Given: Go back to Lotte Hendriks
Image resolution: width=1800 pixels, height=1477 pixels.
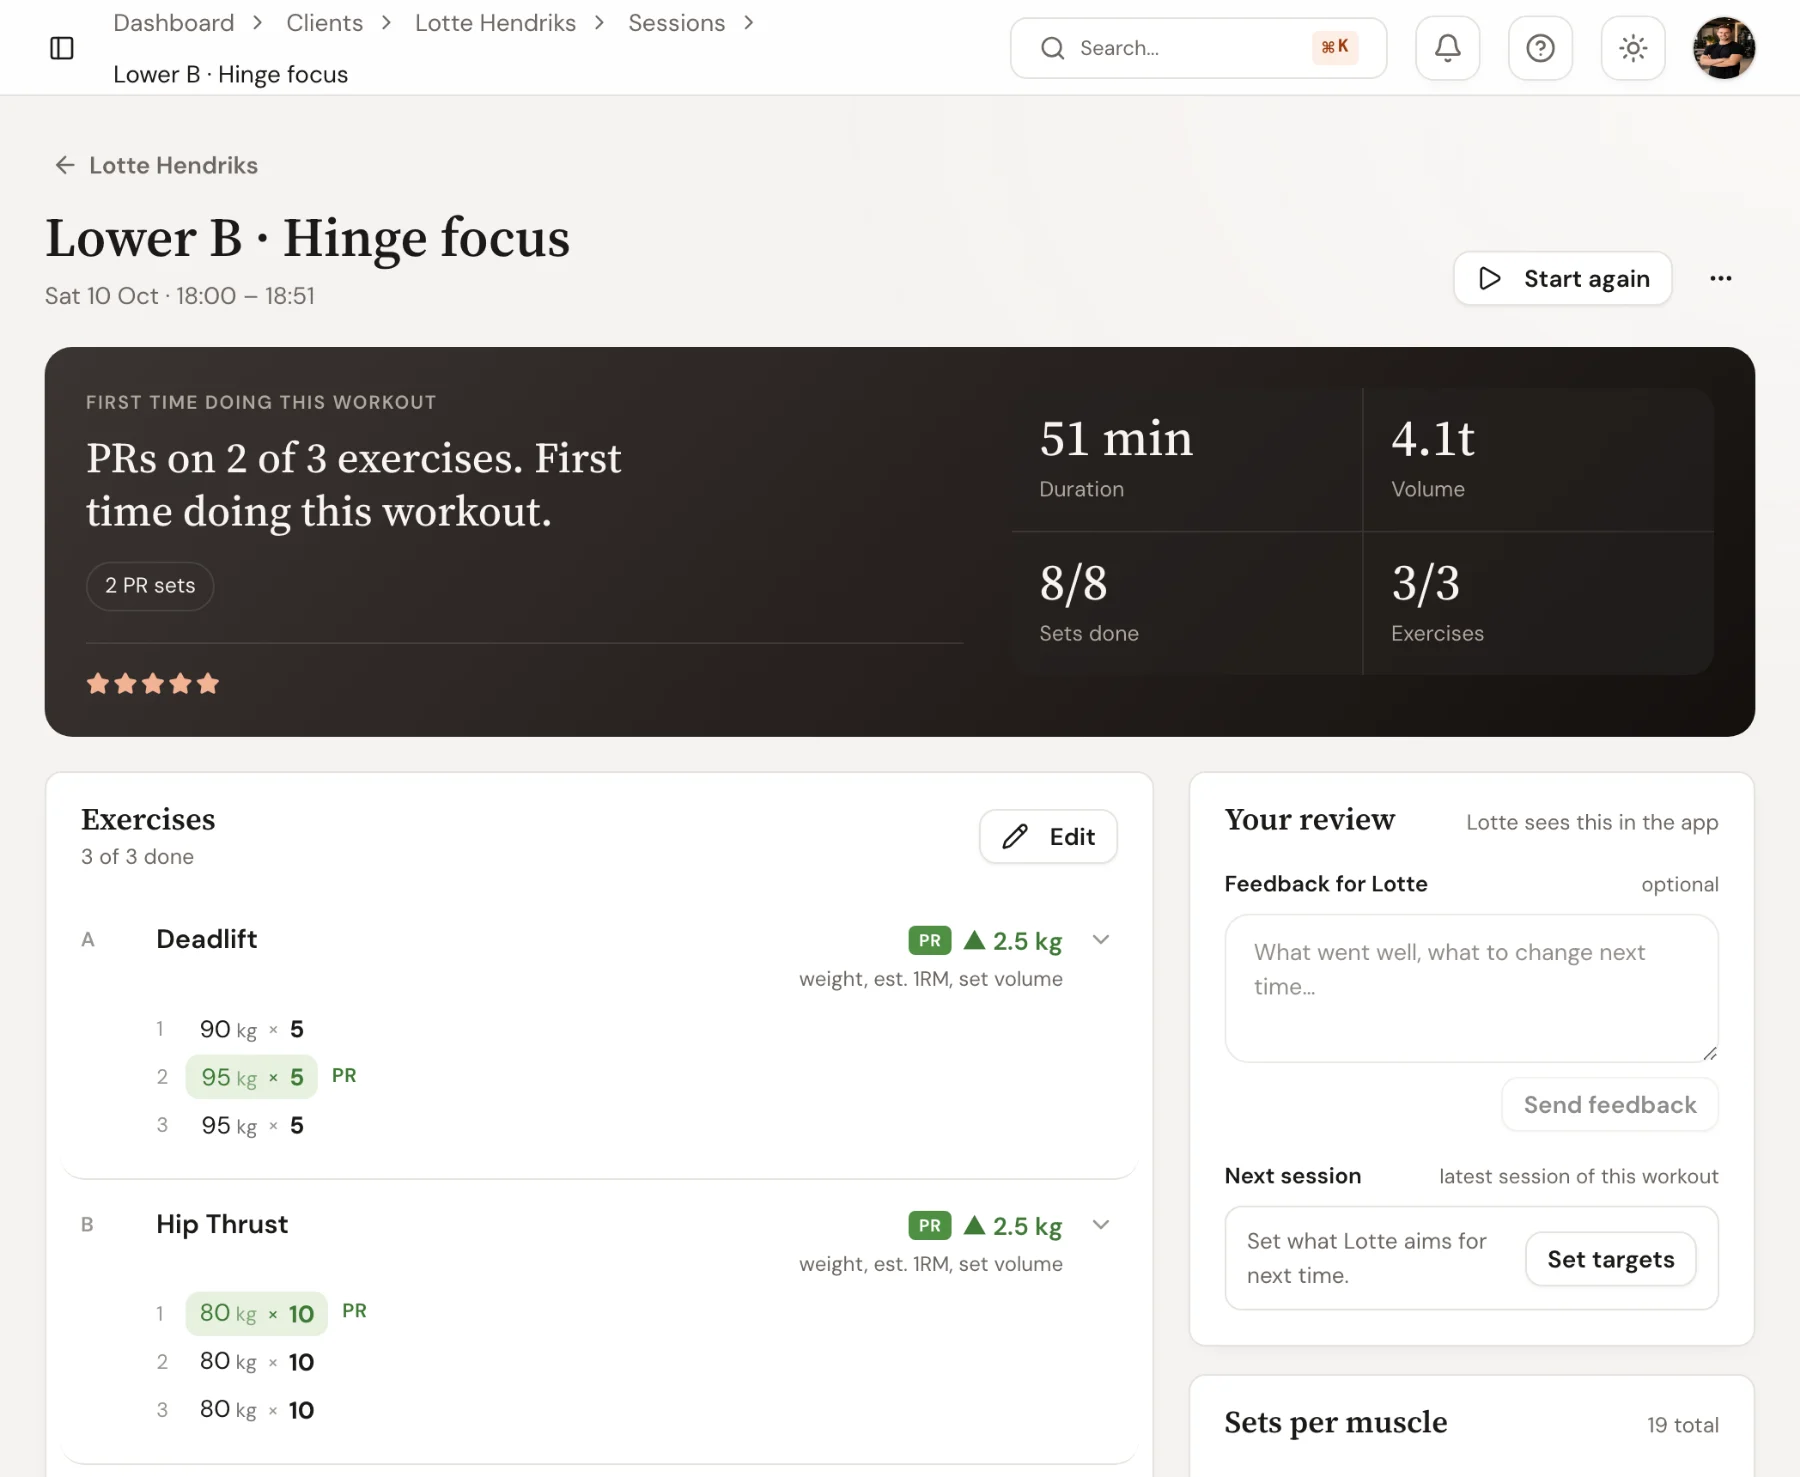Looking at the screenshot, I should [156, 165].
